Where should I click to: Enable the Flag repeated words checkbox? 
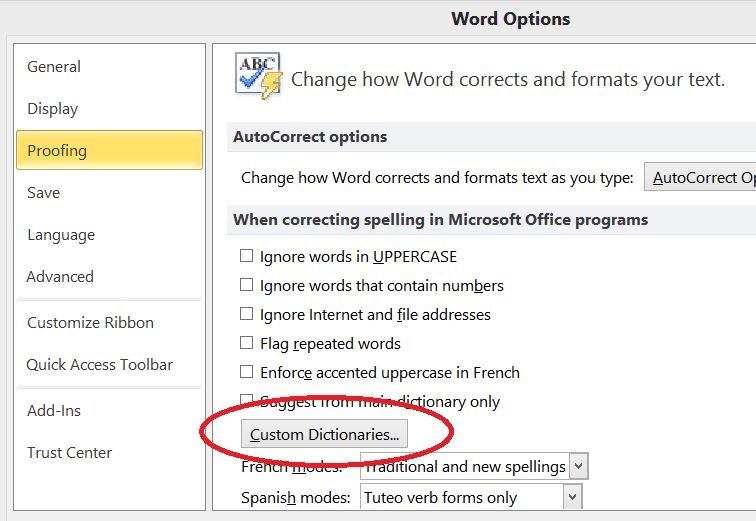point(247,344)
